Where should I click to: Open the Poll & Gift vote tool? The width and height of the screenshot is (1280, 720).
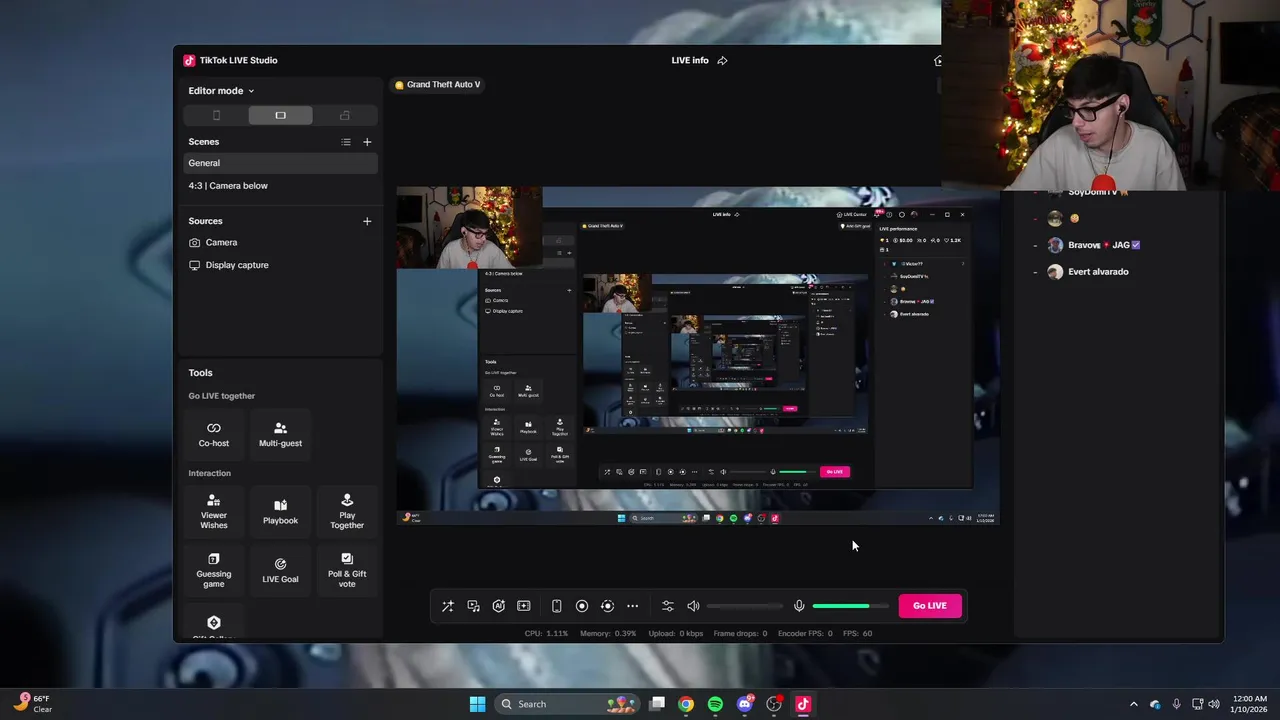[x=347, y=570]
